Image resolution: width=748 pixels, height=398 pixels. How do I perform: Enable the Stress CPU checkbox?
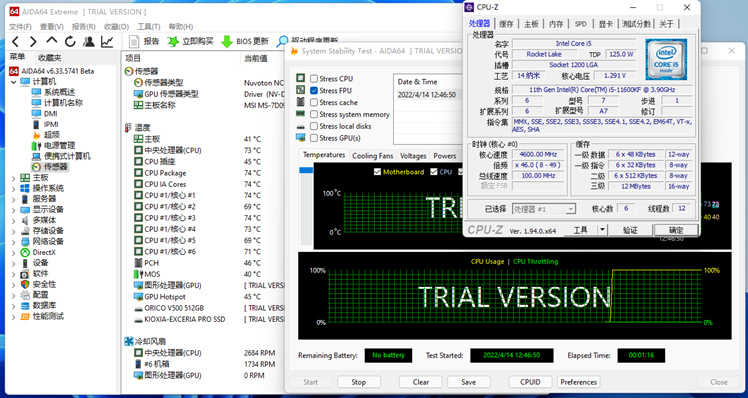coord(313,79)
